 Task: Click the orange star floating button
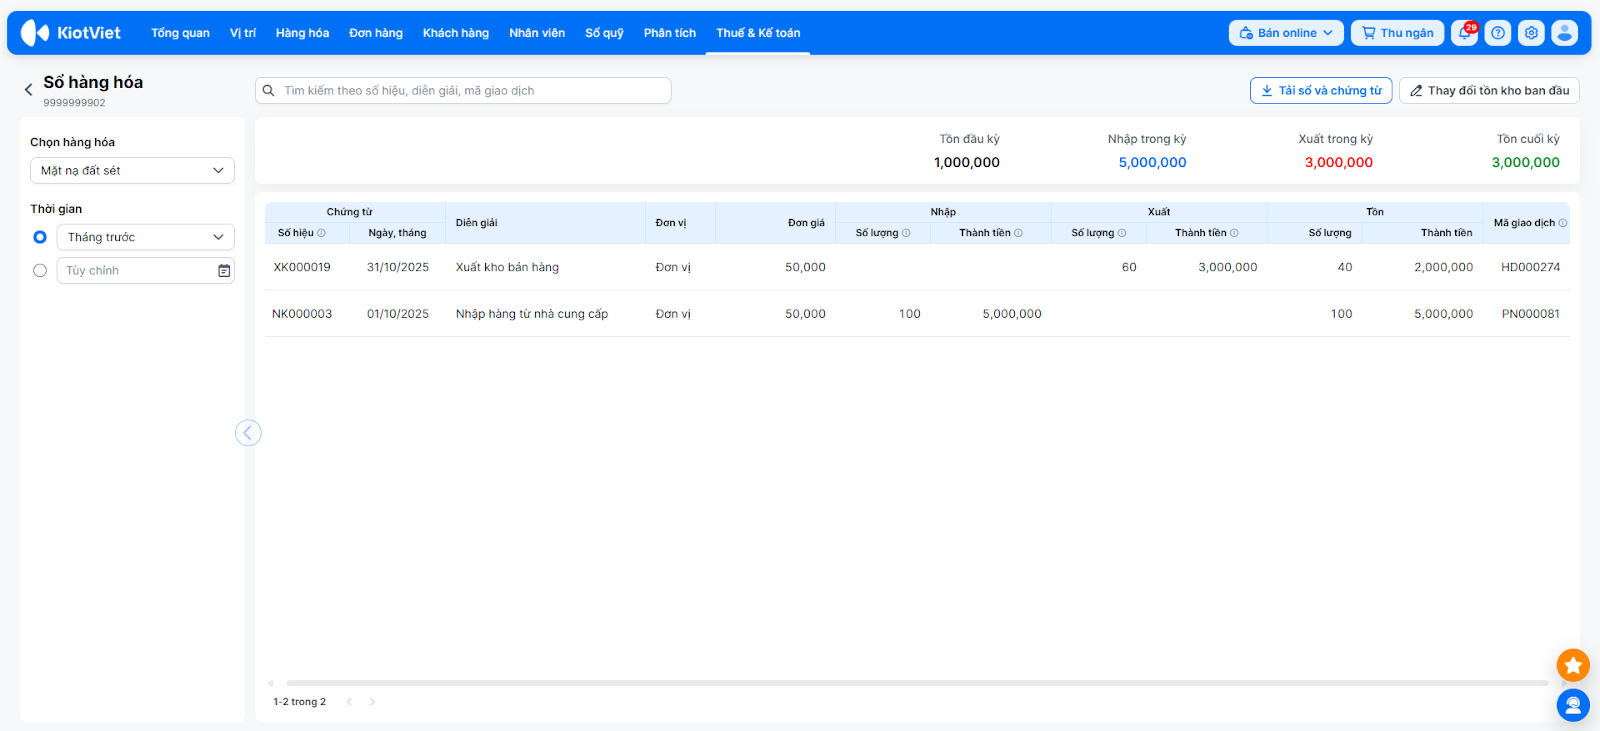pos(1573,665)
